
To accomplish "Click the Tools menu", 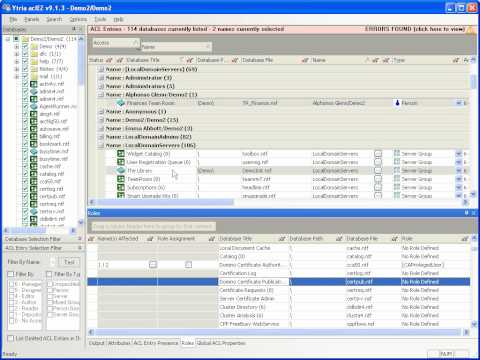I will [x=100, y=19].
